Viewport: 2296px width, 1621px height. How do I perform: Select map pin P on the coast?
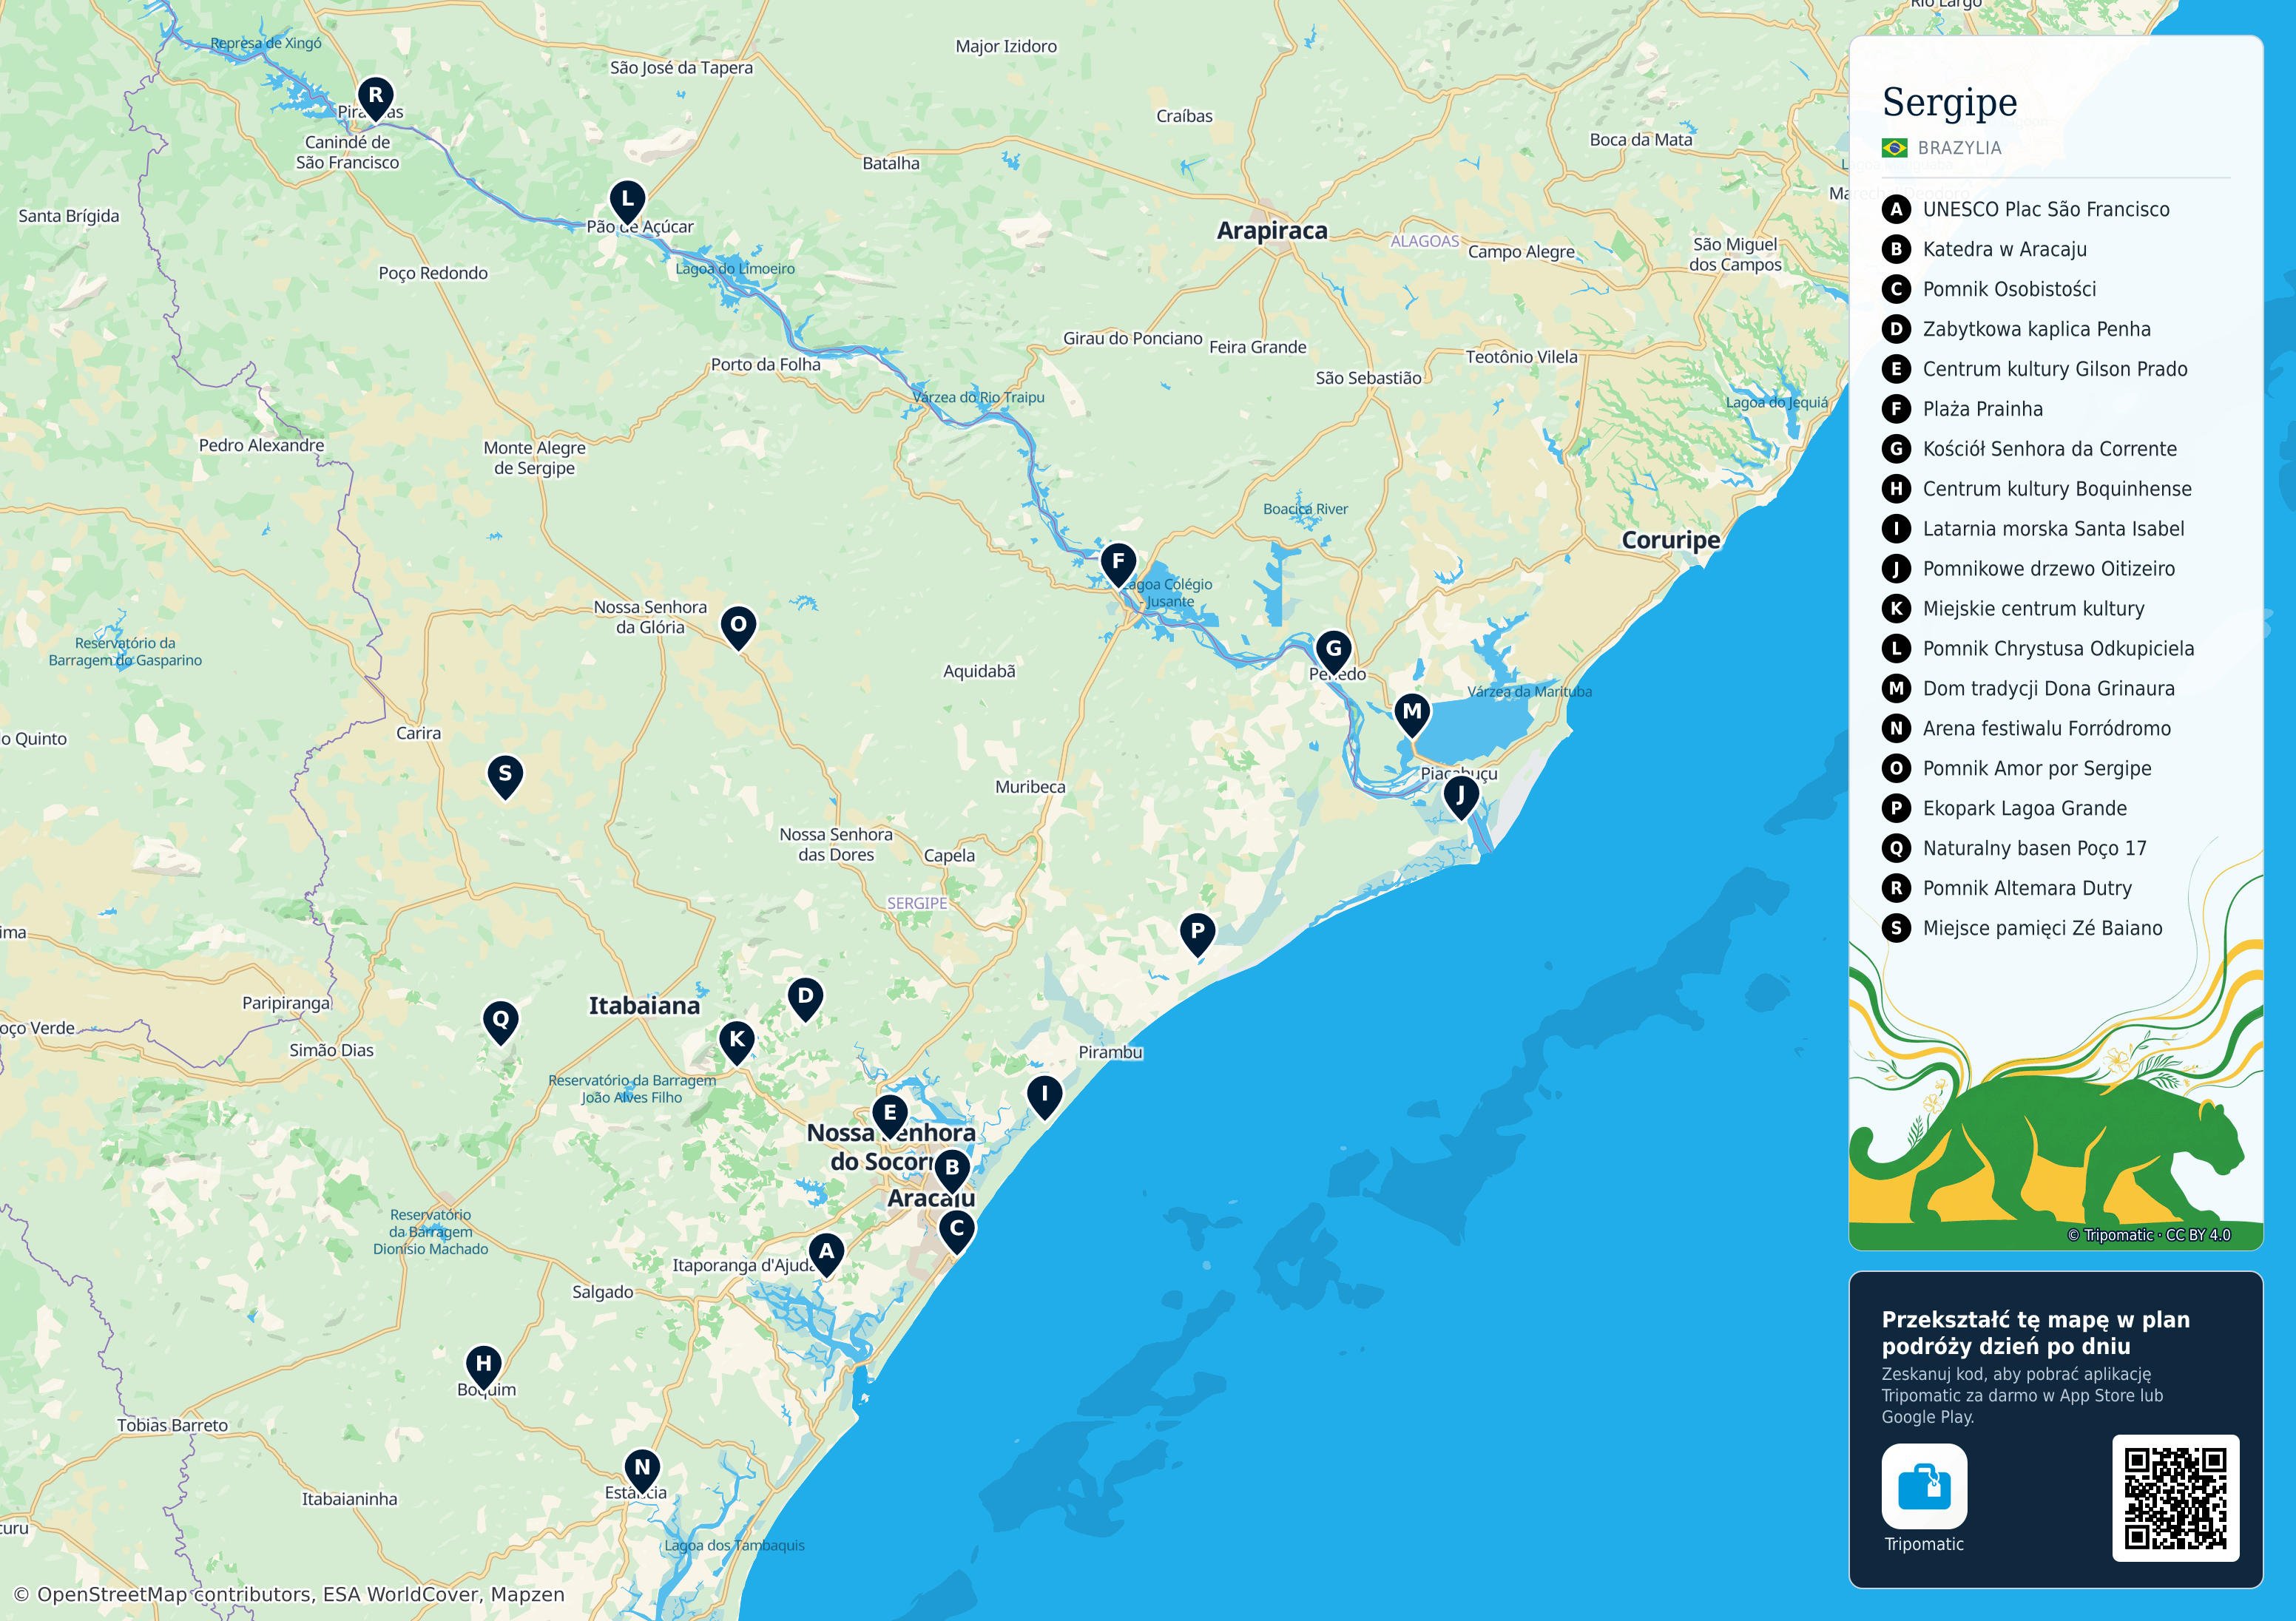[x=1197, y=935]
